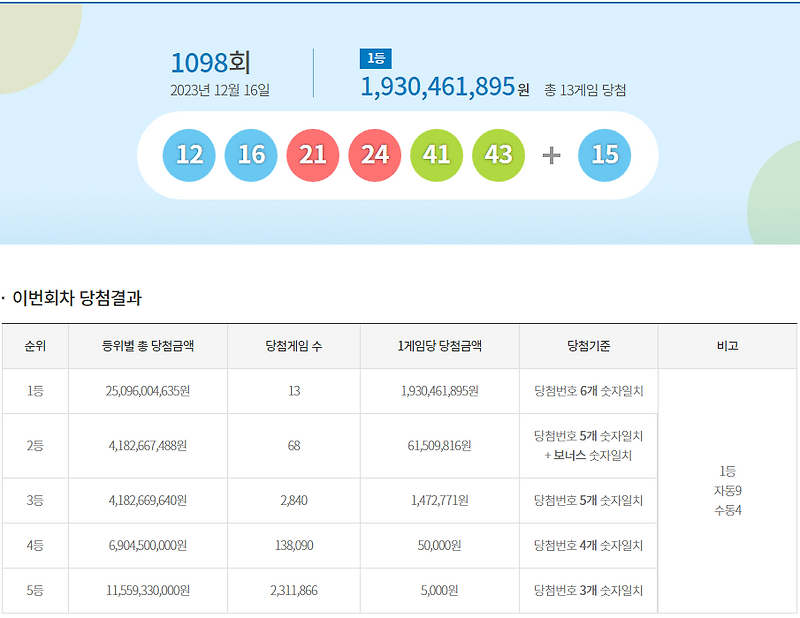Click the 순위 column header
The image size is (800, 618).
click(x=35, y=346)
